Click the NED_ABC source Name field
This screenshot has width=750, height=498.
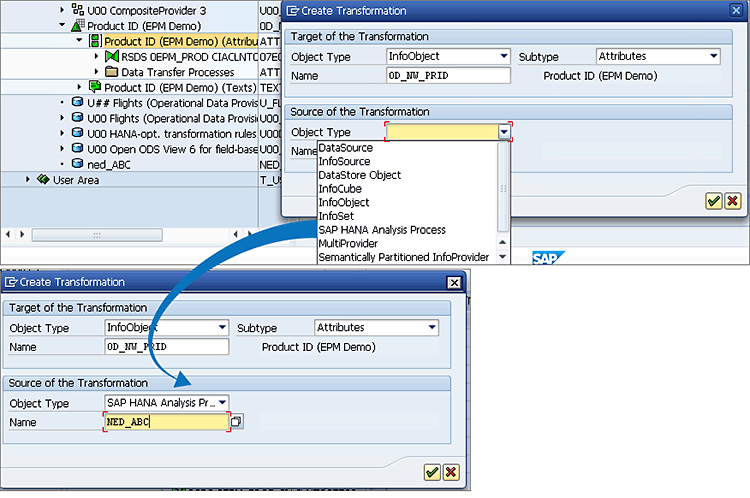tap(166, 421)
